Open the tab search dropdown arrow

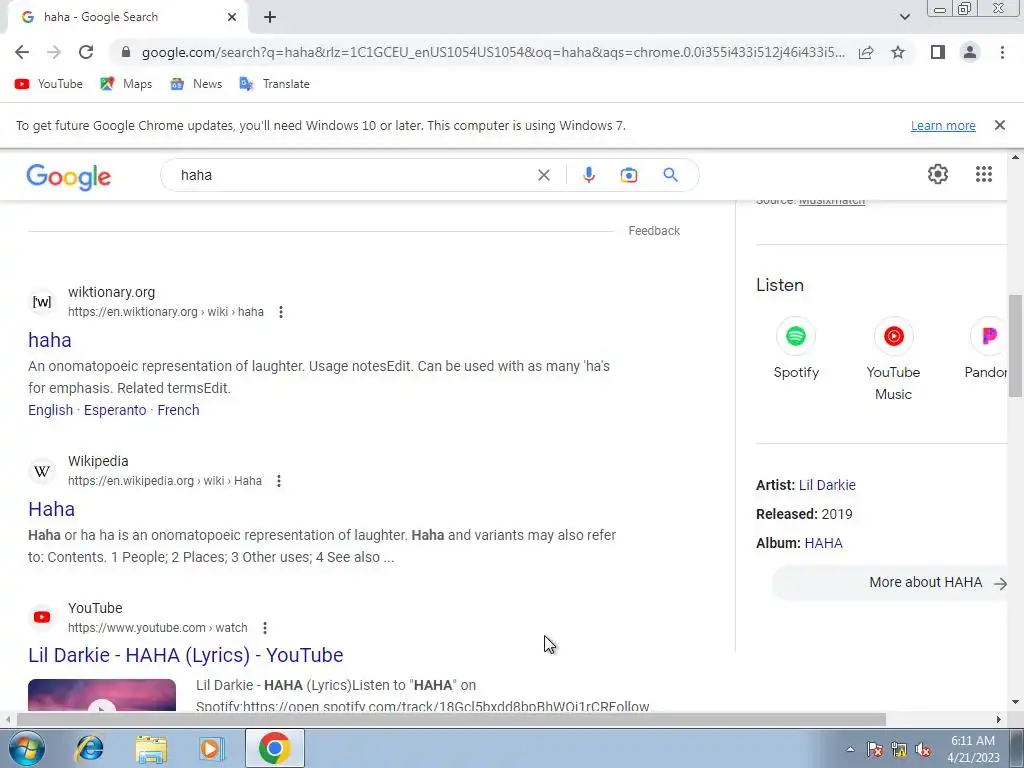tap(904, 17)
